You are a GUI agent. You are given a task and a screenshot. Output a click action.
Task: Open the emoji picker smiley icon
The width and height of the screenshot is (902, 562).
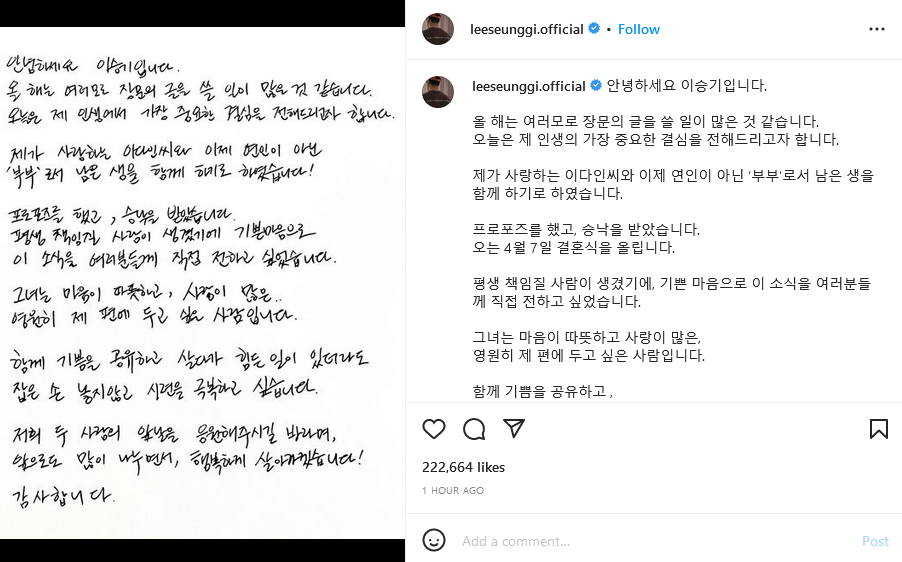[x=434, y=540]
